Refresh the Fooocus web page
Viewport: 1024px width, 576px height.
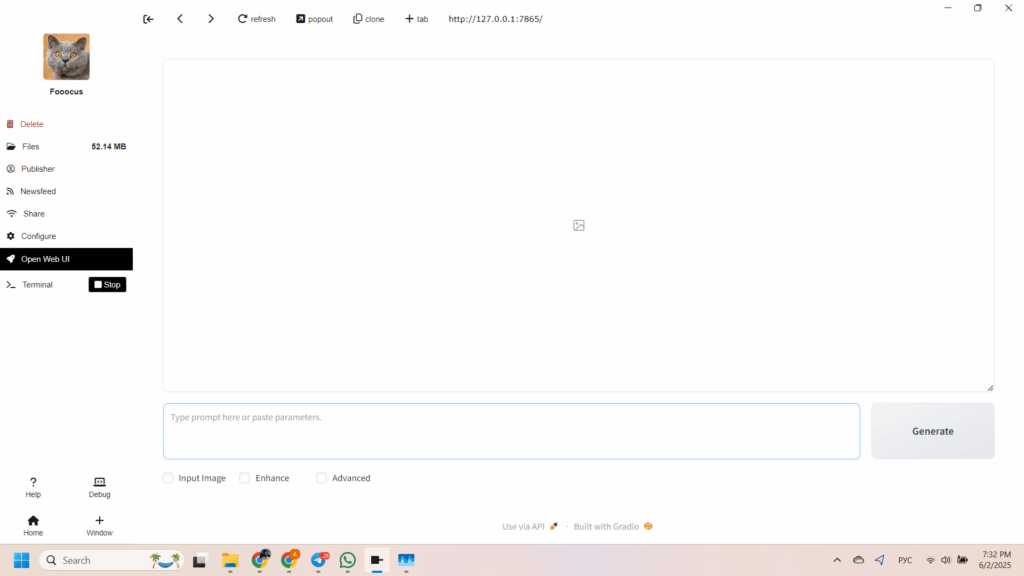[x=257, y=19]
